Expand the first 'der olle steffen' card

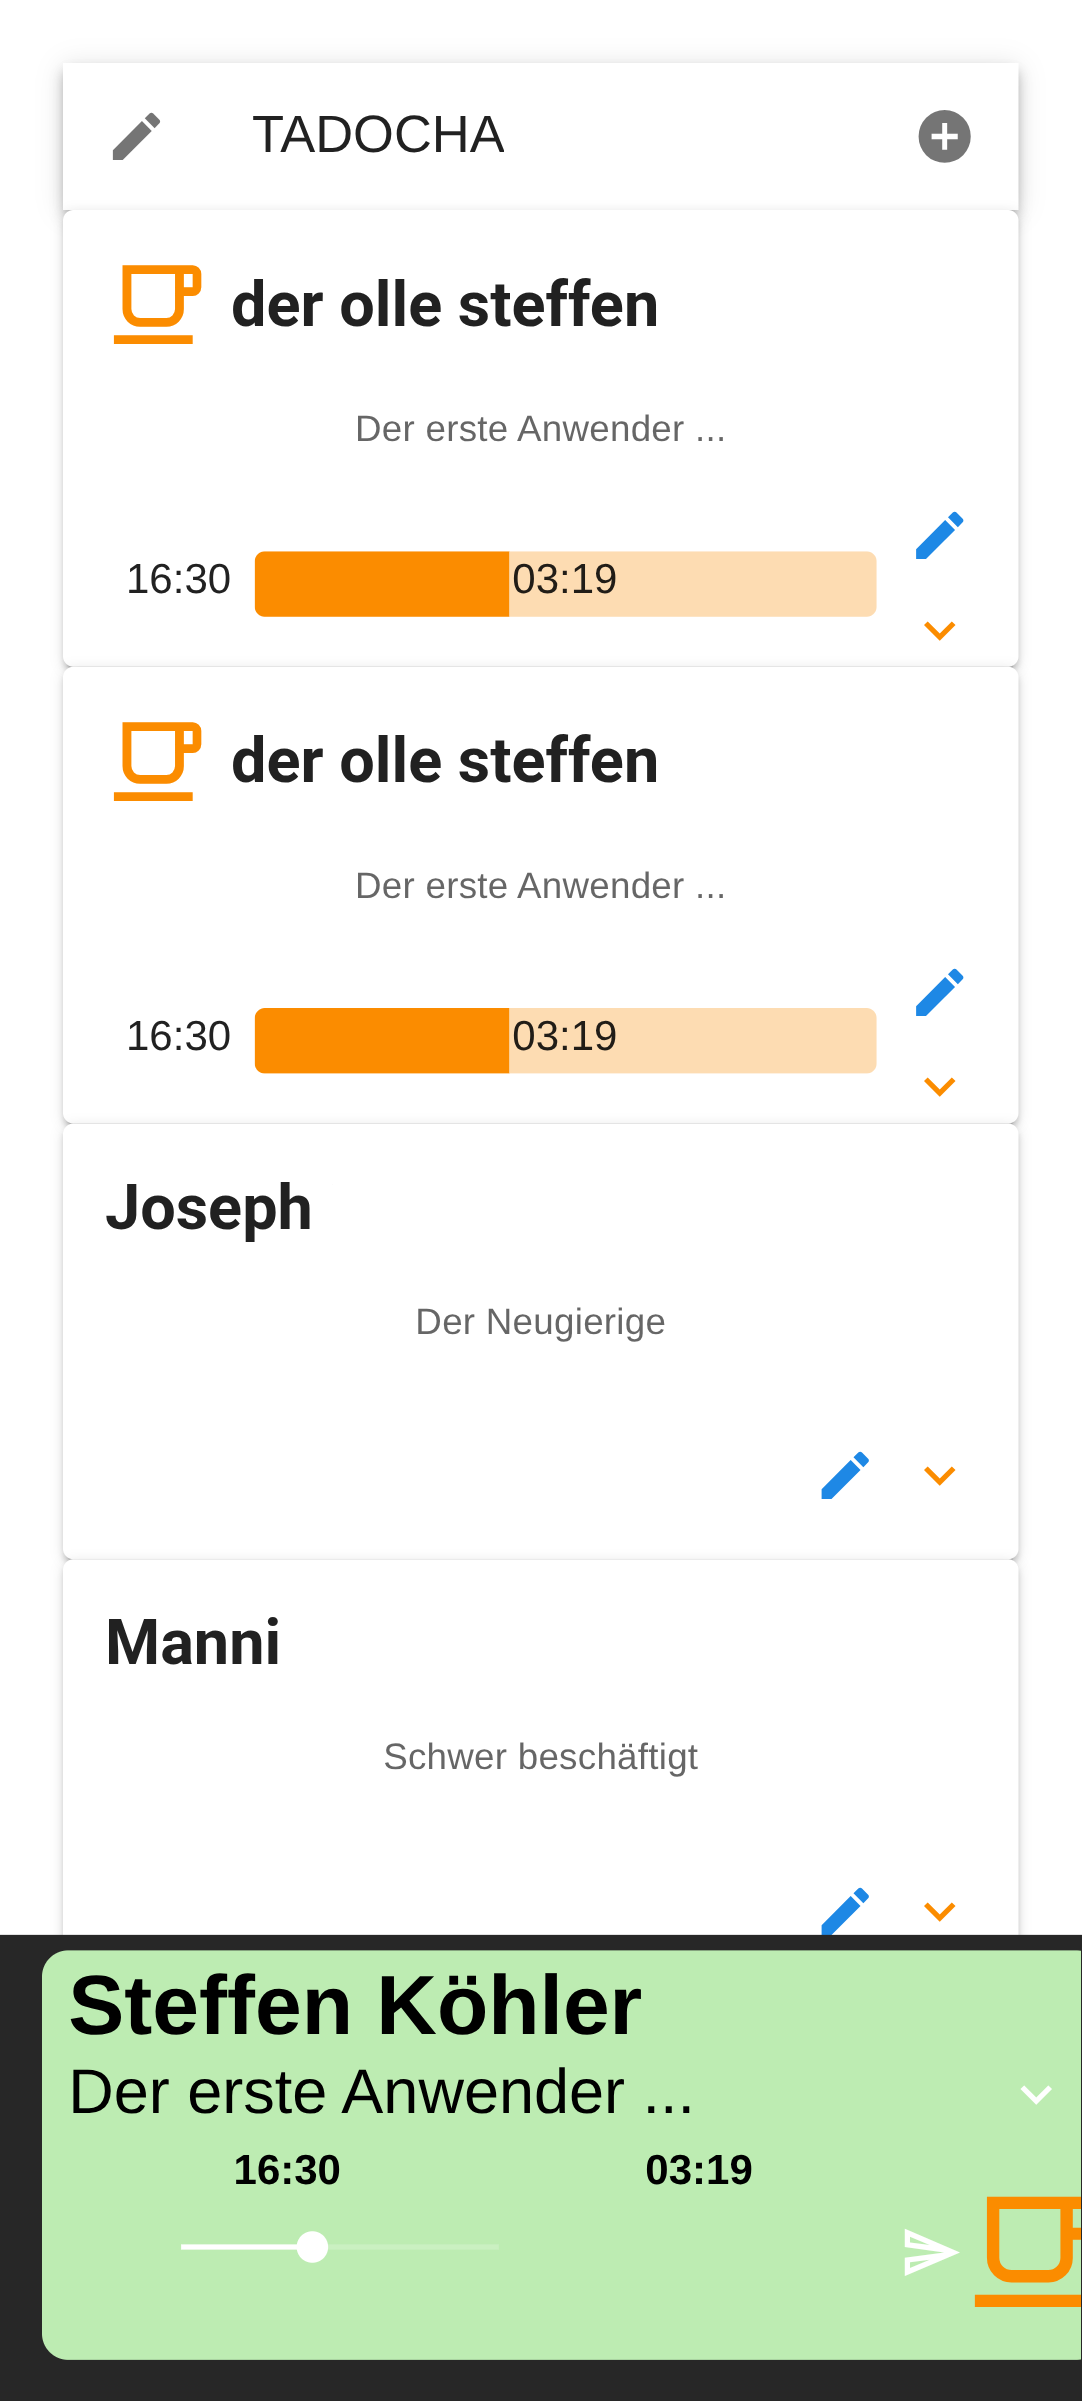[x=939, y=630]
